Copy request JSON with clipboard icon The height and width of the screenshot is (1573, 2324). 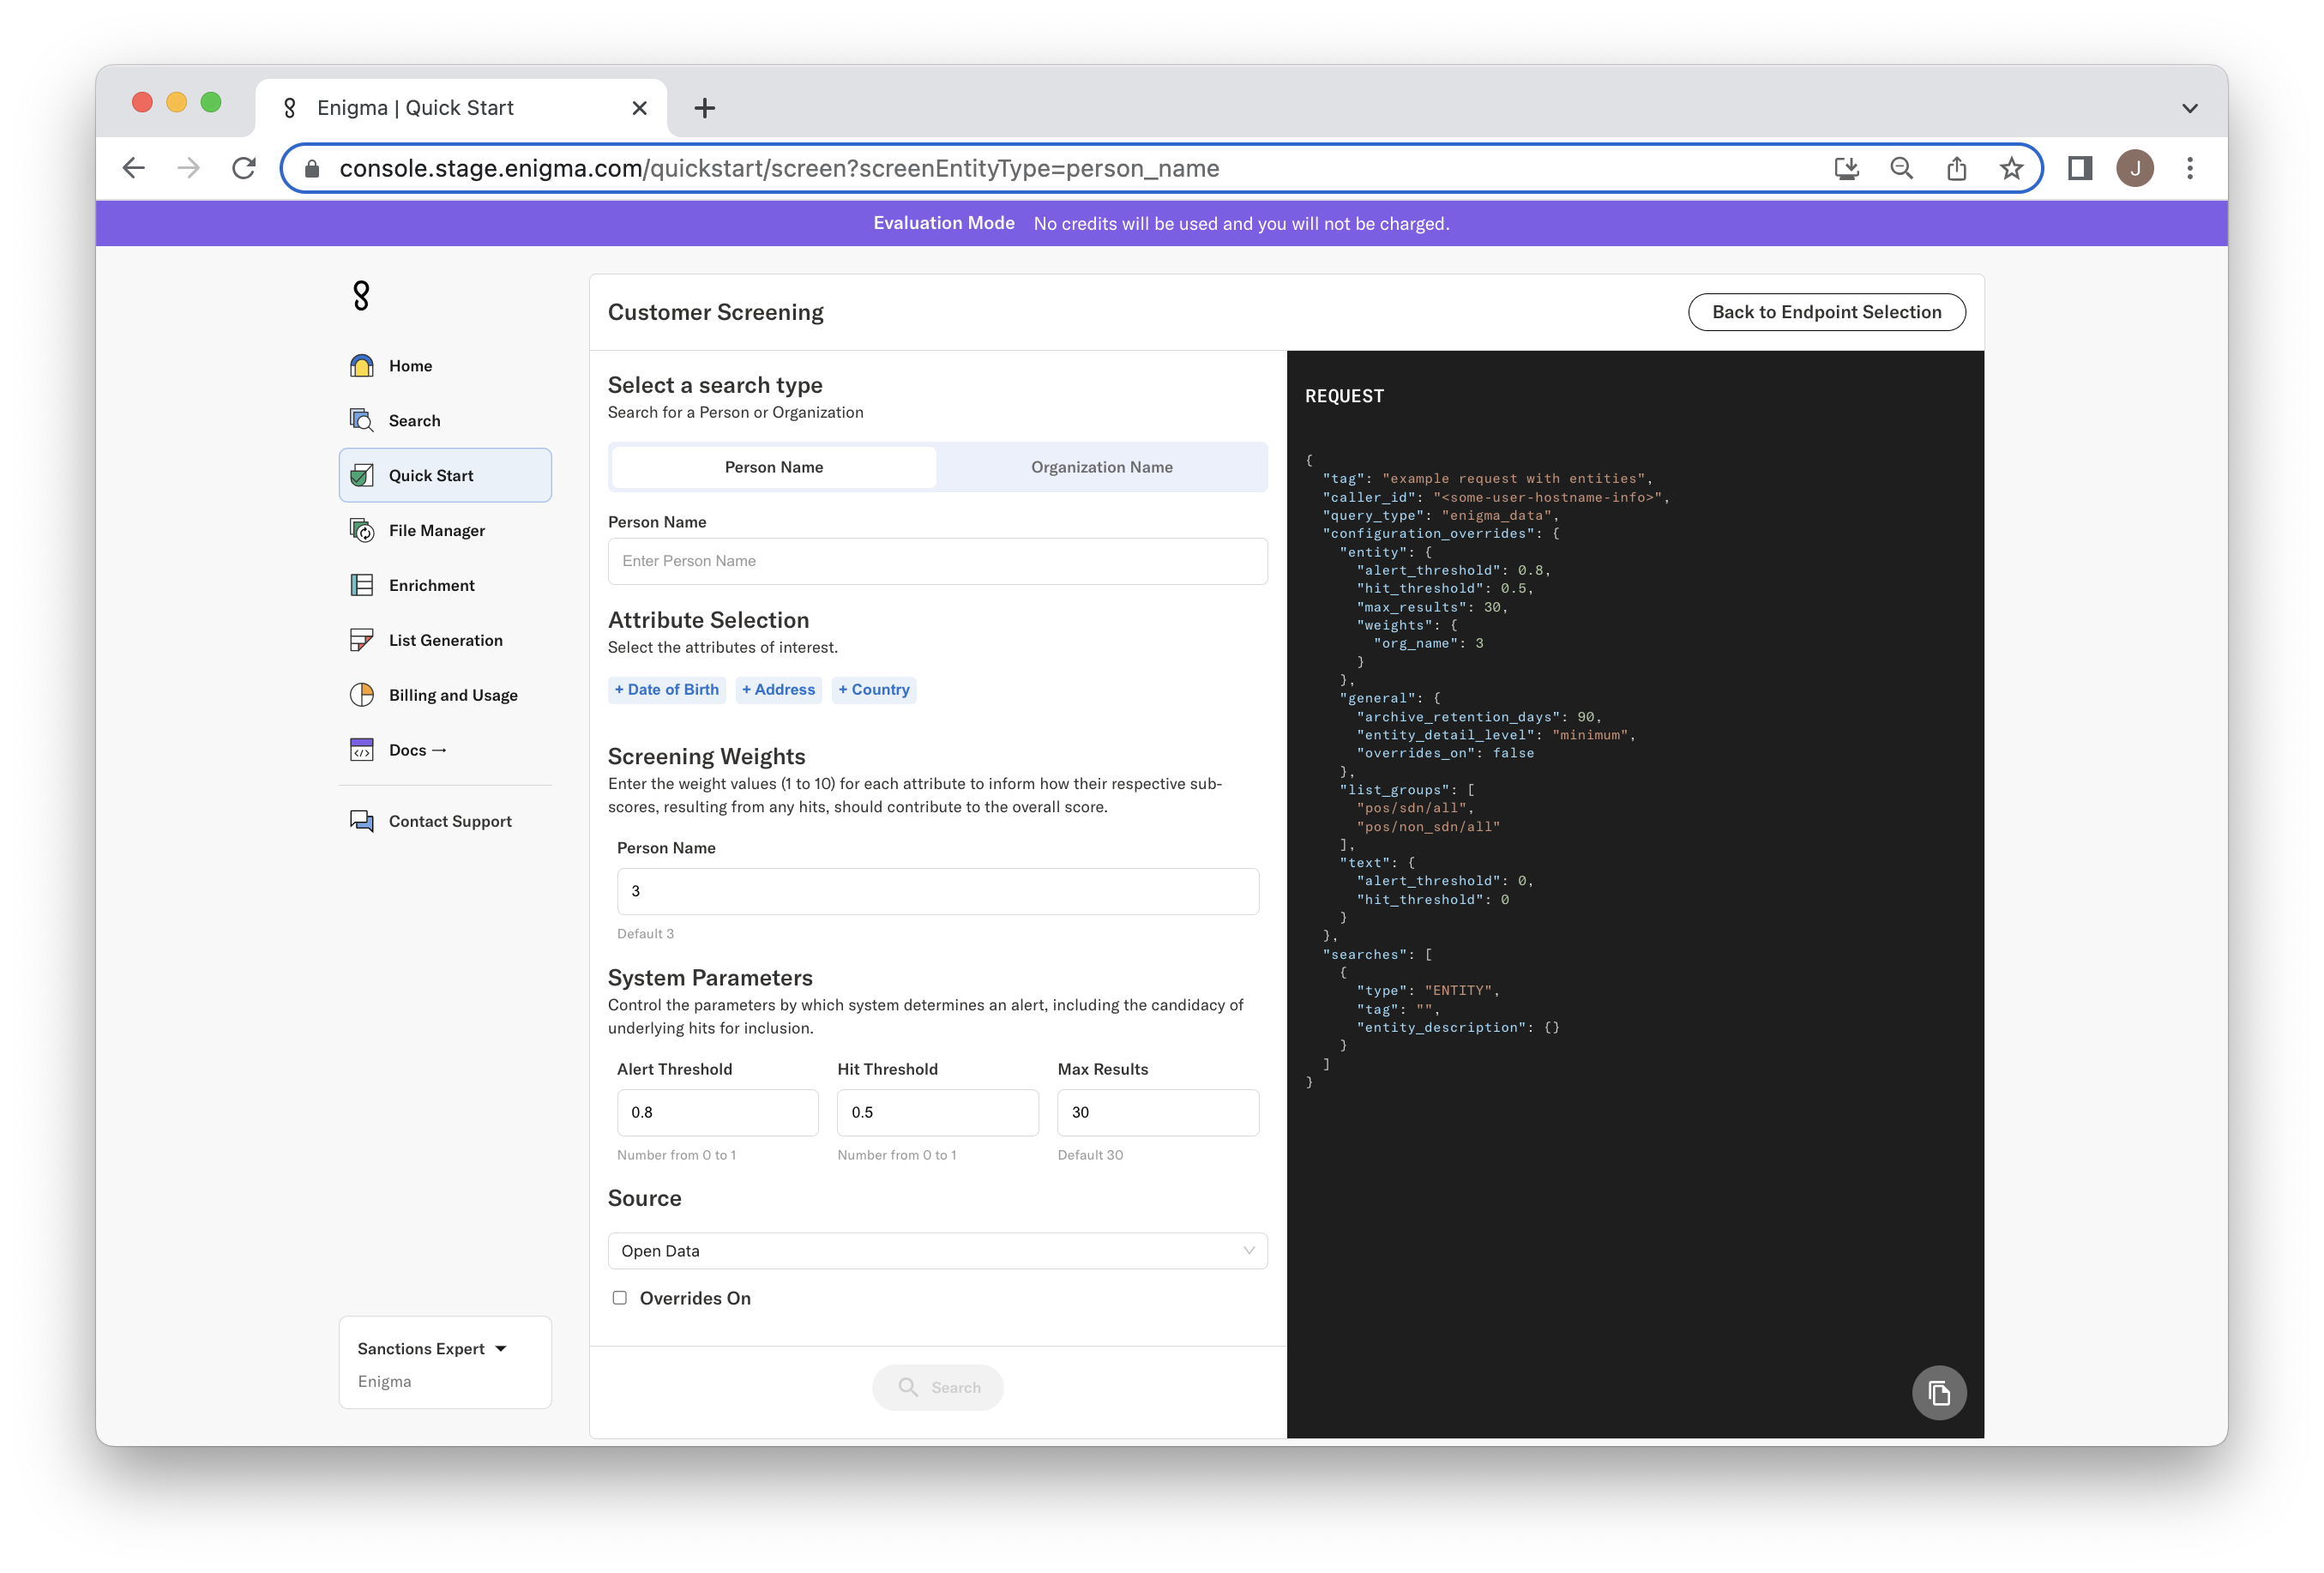click(1938, 1392)
